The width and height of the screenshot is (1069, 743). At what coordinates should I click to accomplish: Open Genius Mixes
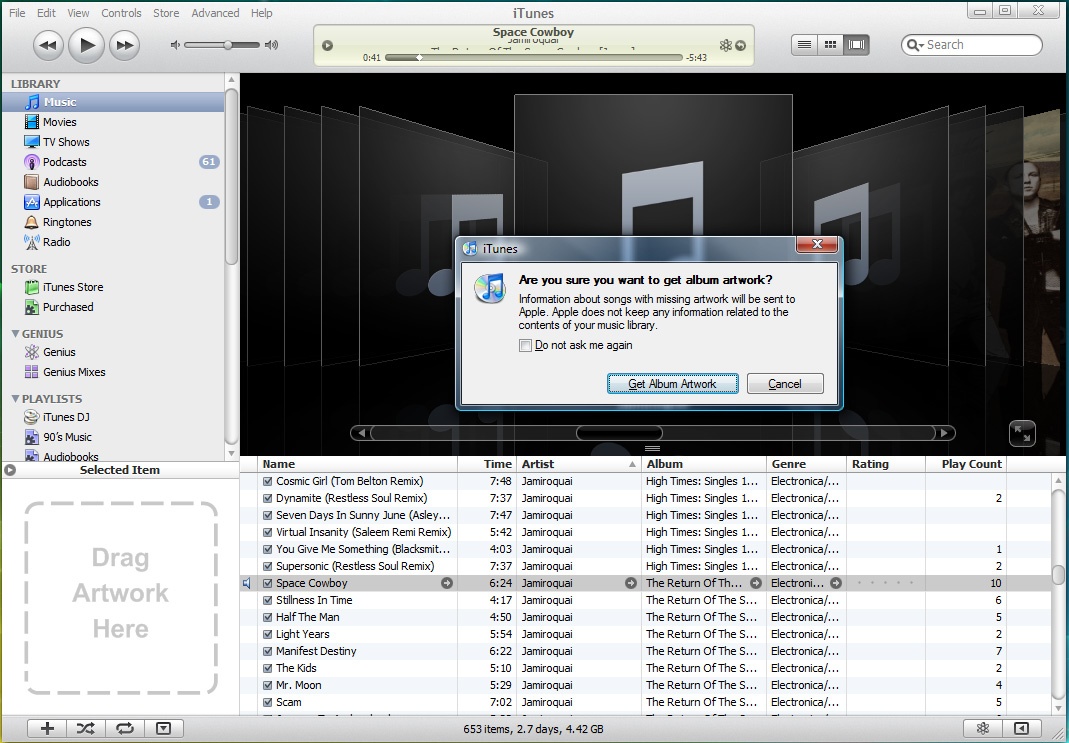click(x=113, y=372)
